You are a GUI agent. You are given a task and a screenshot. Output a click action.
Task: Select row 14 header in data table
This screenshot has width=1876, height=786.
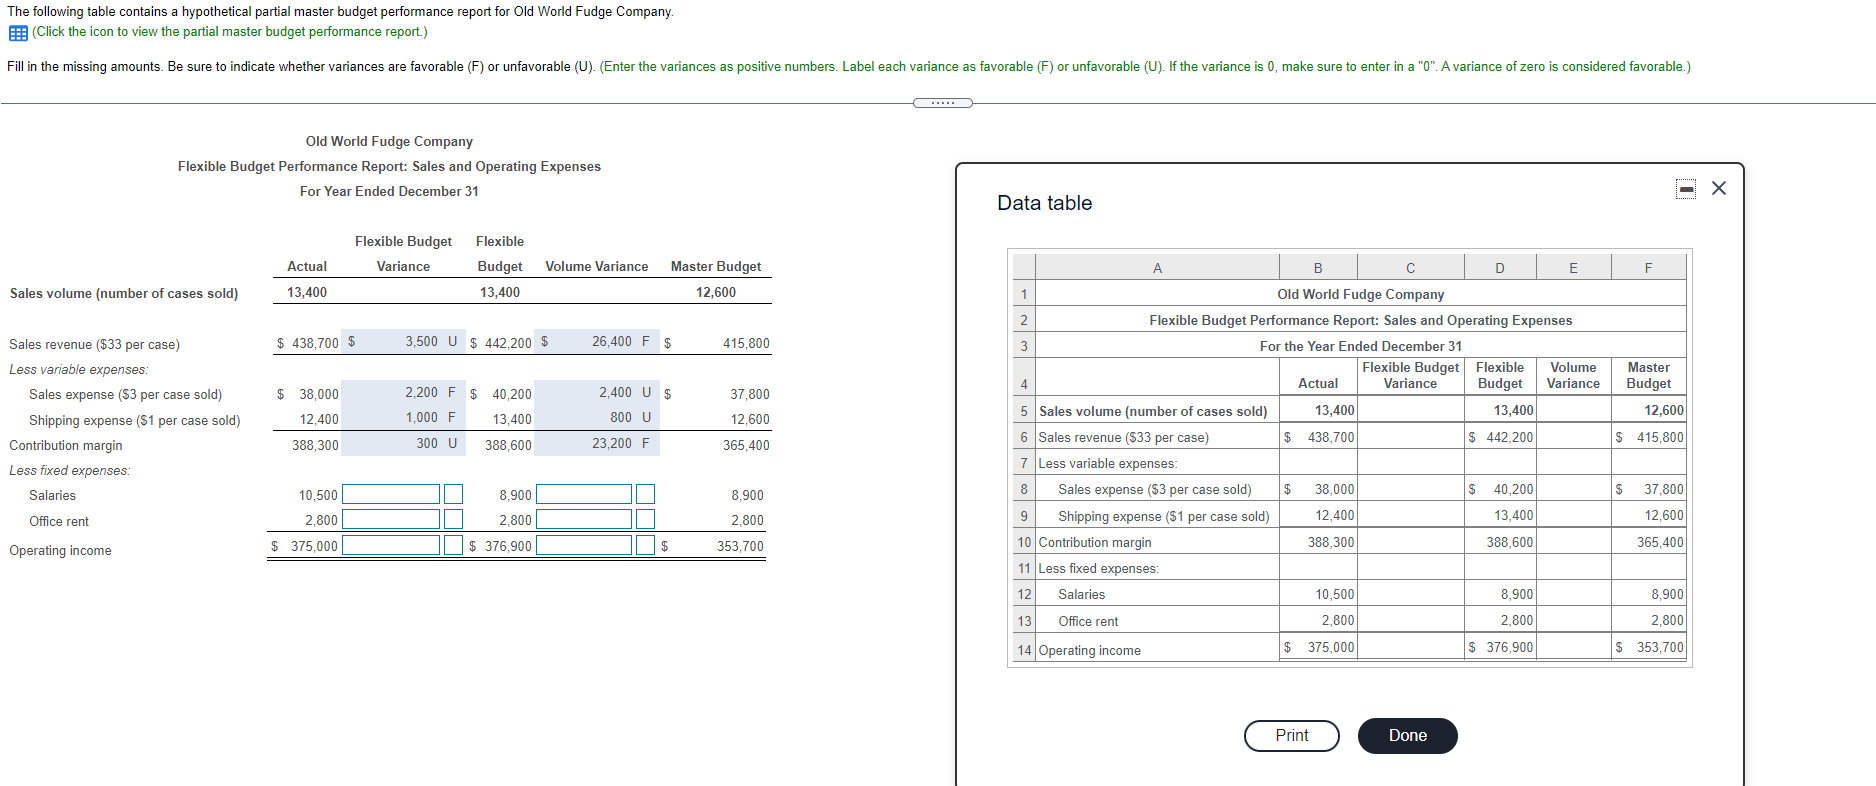click(x=1024, y=650)
